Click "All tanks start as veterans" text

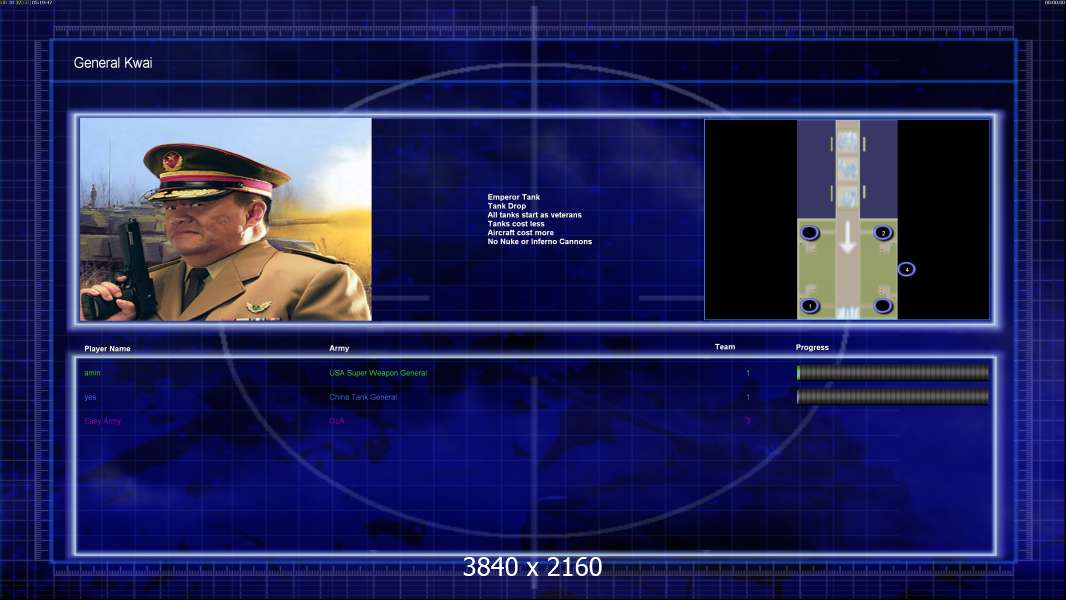click(x=534, y=215)
